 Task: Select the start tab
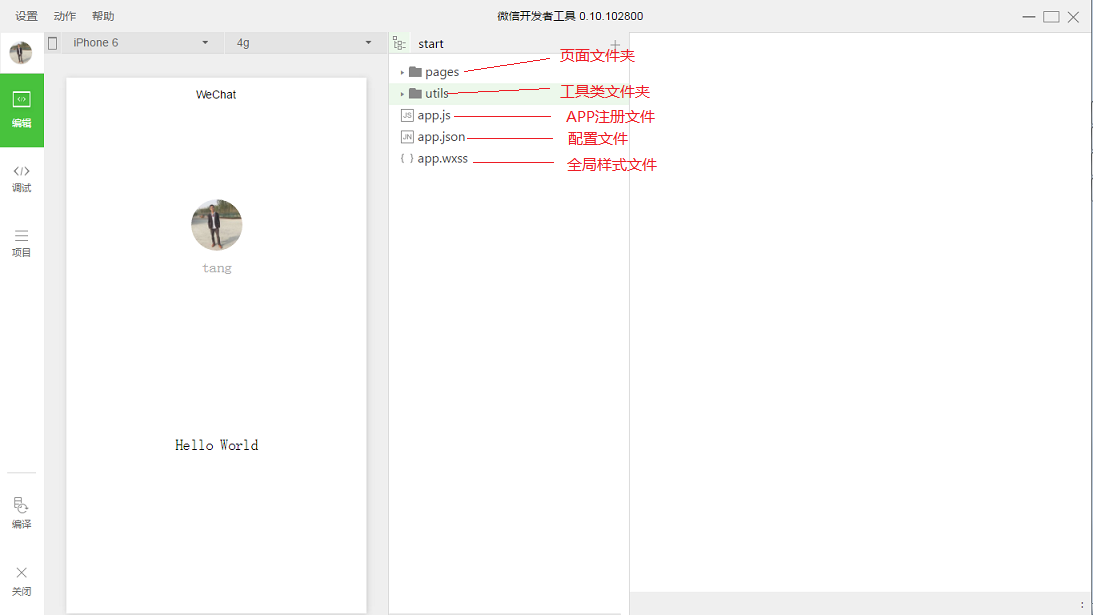click(430, 43)
